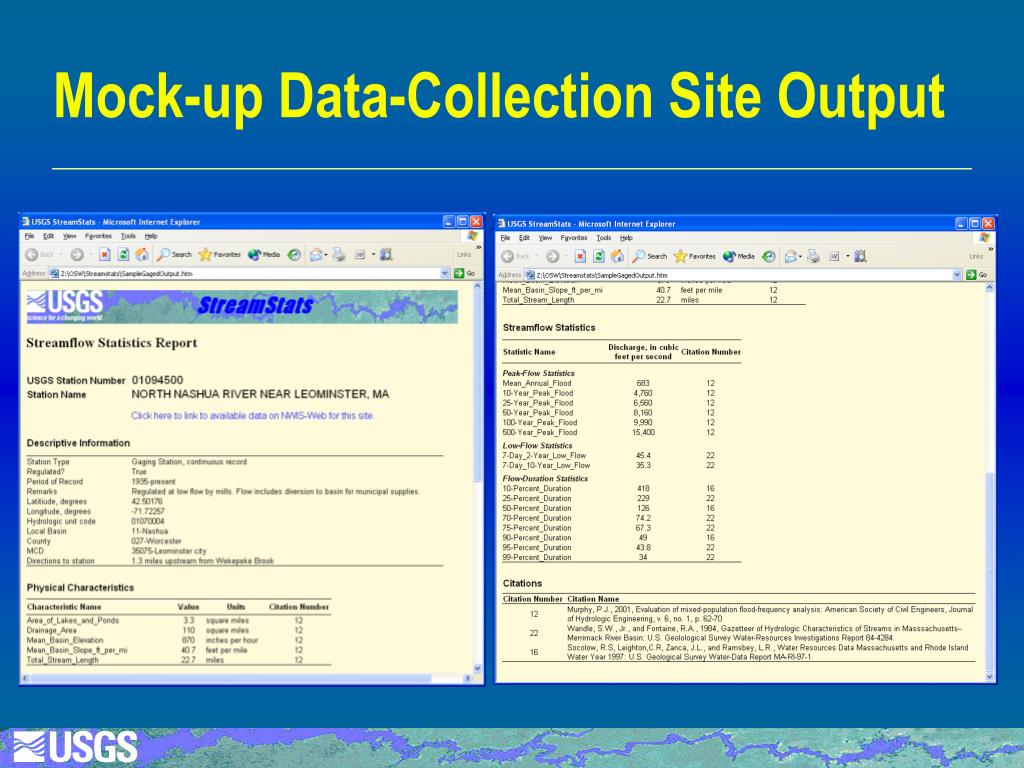The width and height of the screenshot is (1024, 768).
Task: Click address field in left browser window
Action: pyautogui.click(x=249, y=274)
